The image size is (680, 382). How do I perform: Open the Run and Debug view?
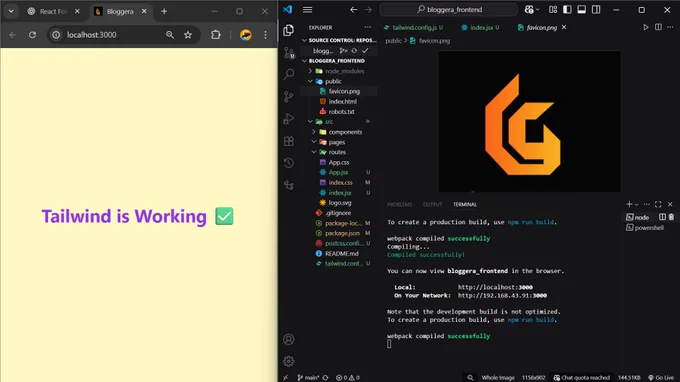click(x=288, y=119)
